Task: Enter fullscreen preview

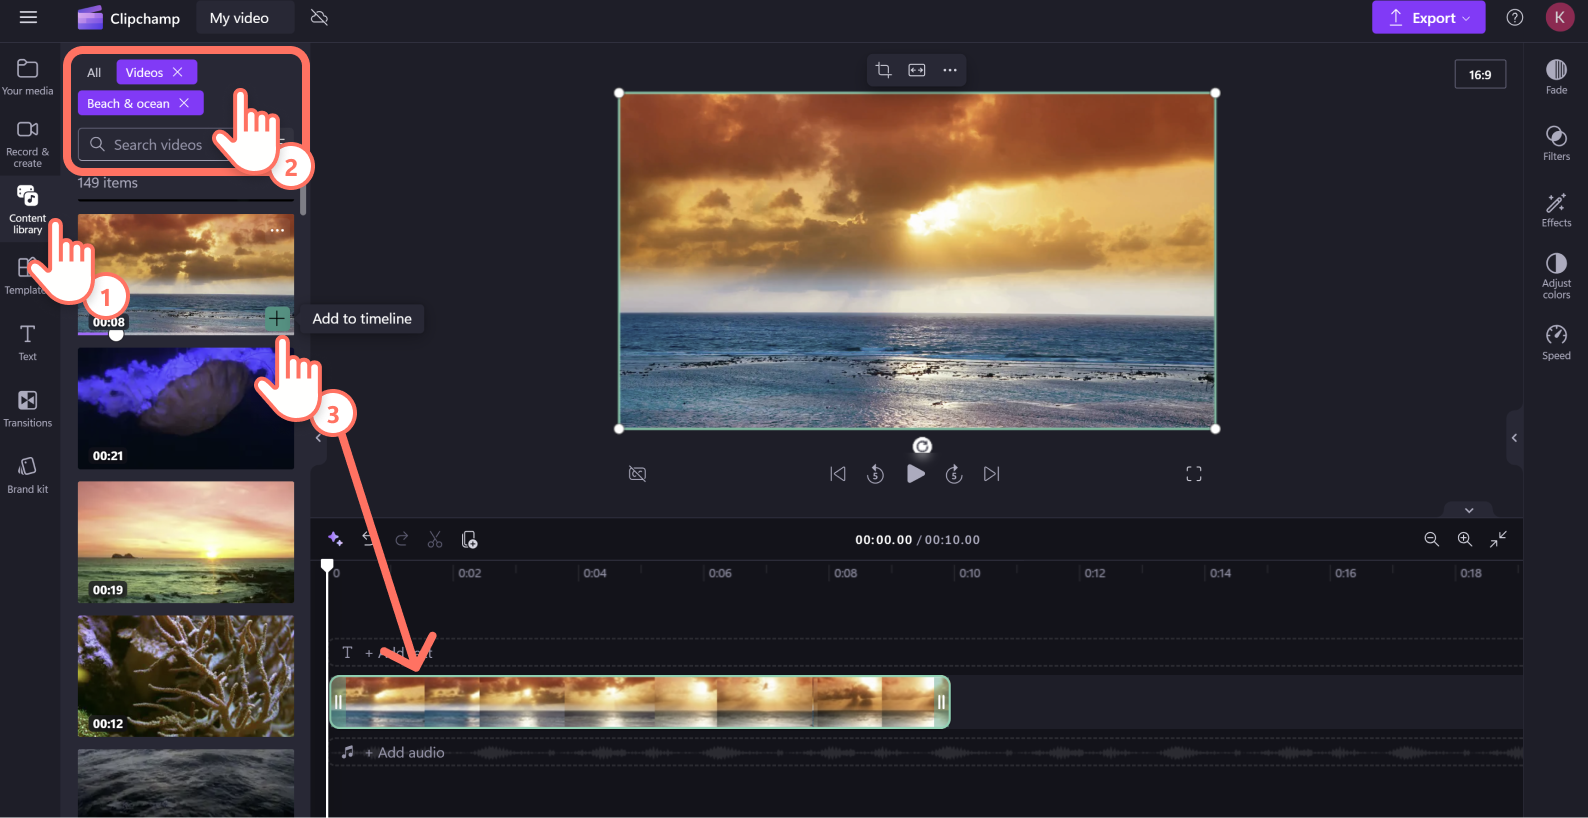Action: click(1194, 474)
